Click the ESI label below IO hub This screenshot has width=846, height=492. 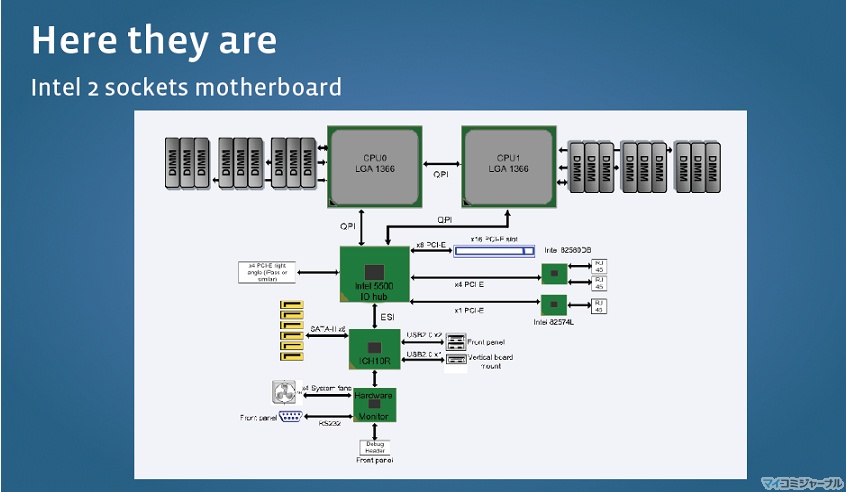point(387,317)
